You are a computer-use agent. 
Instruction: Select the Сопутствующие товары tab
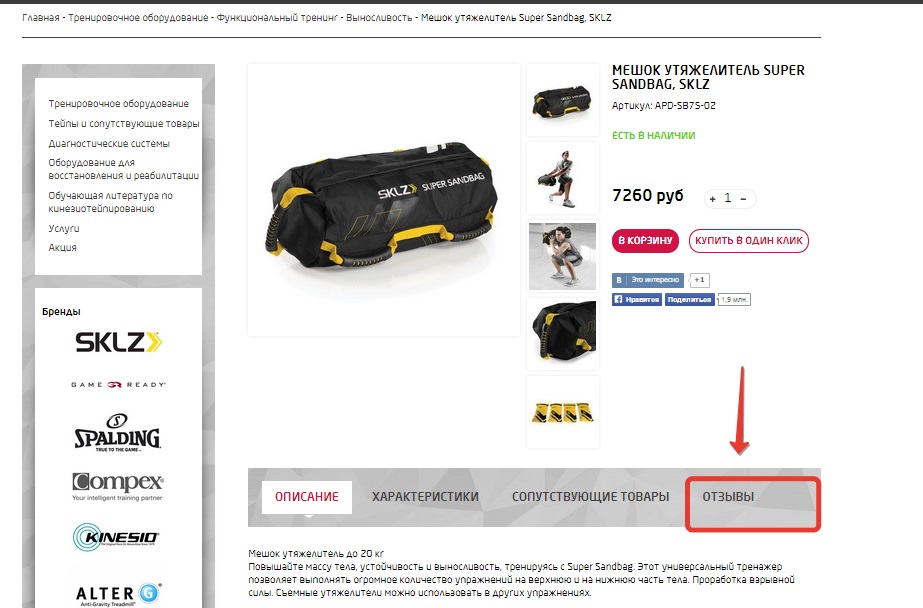pyautogui.click(x=590, y=497)
